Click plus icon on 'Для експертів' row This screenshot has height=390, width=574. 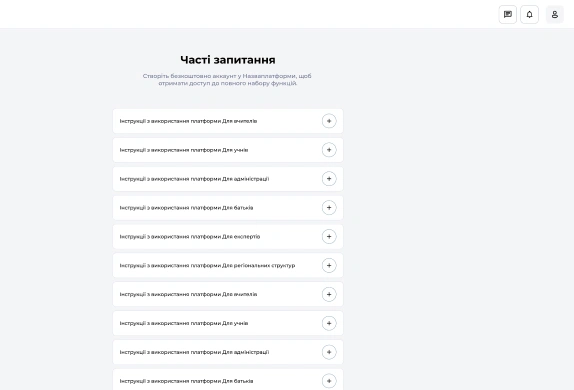(x=329, y=237)
